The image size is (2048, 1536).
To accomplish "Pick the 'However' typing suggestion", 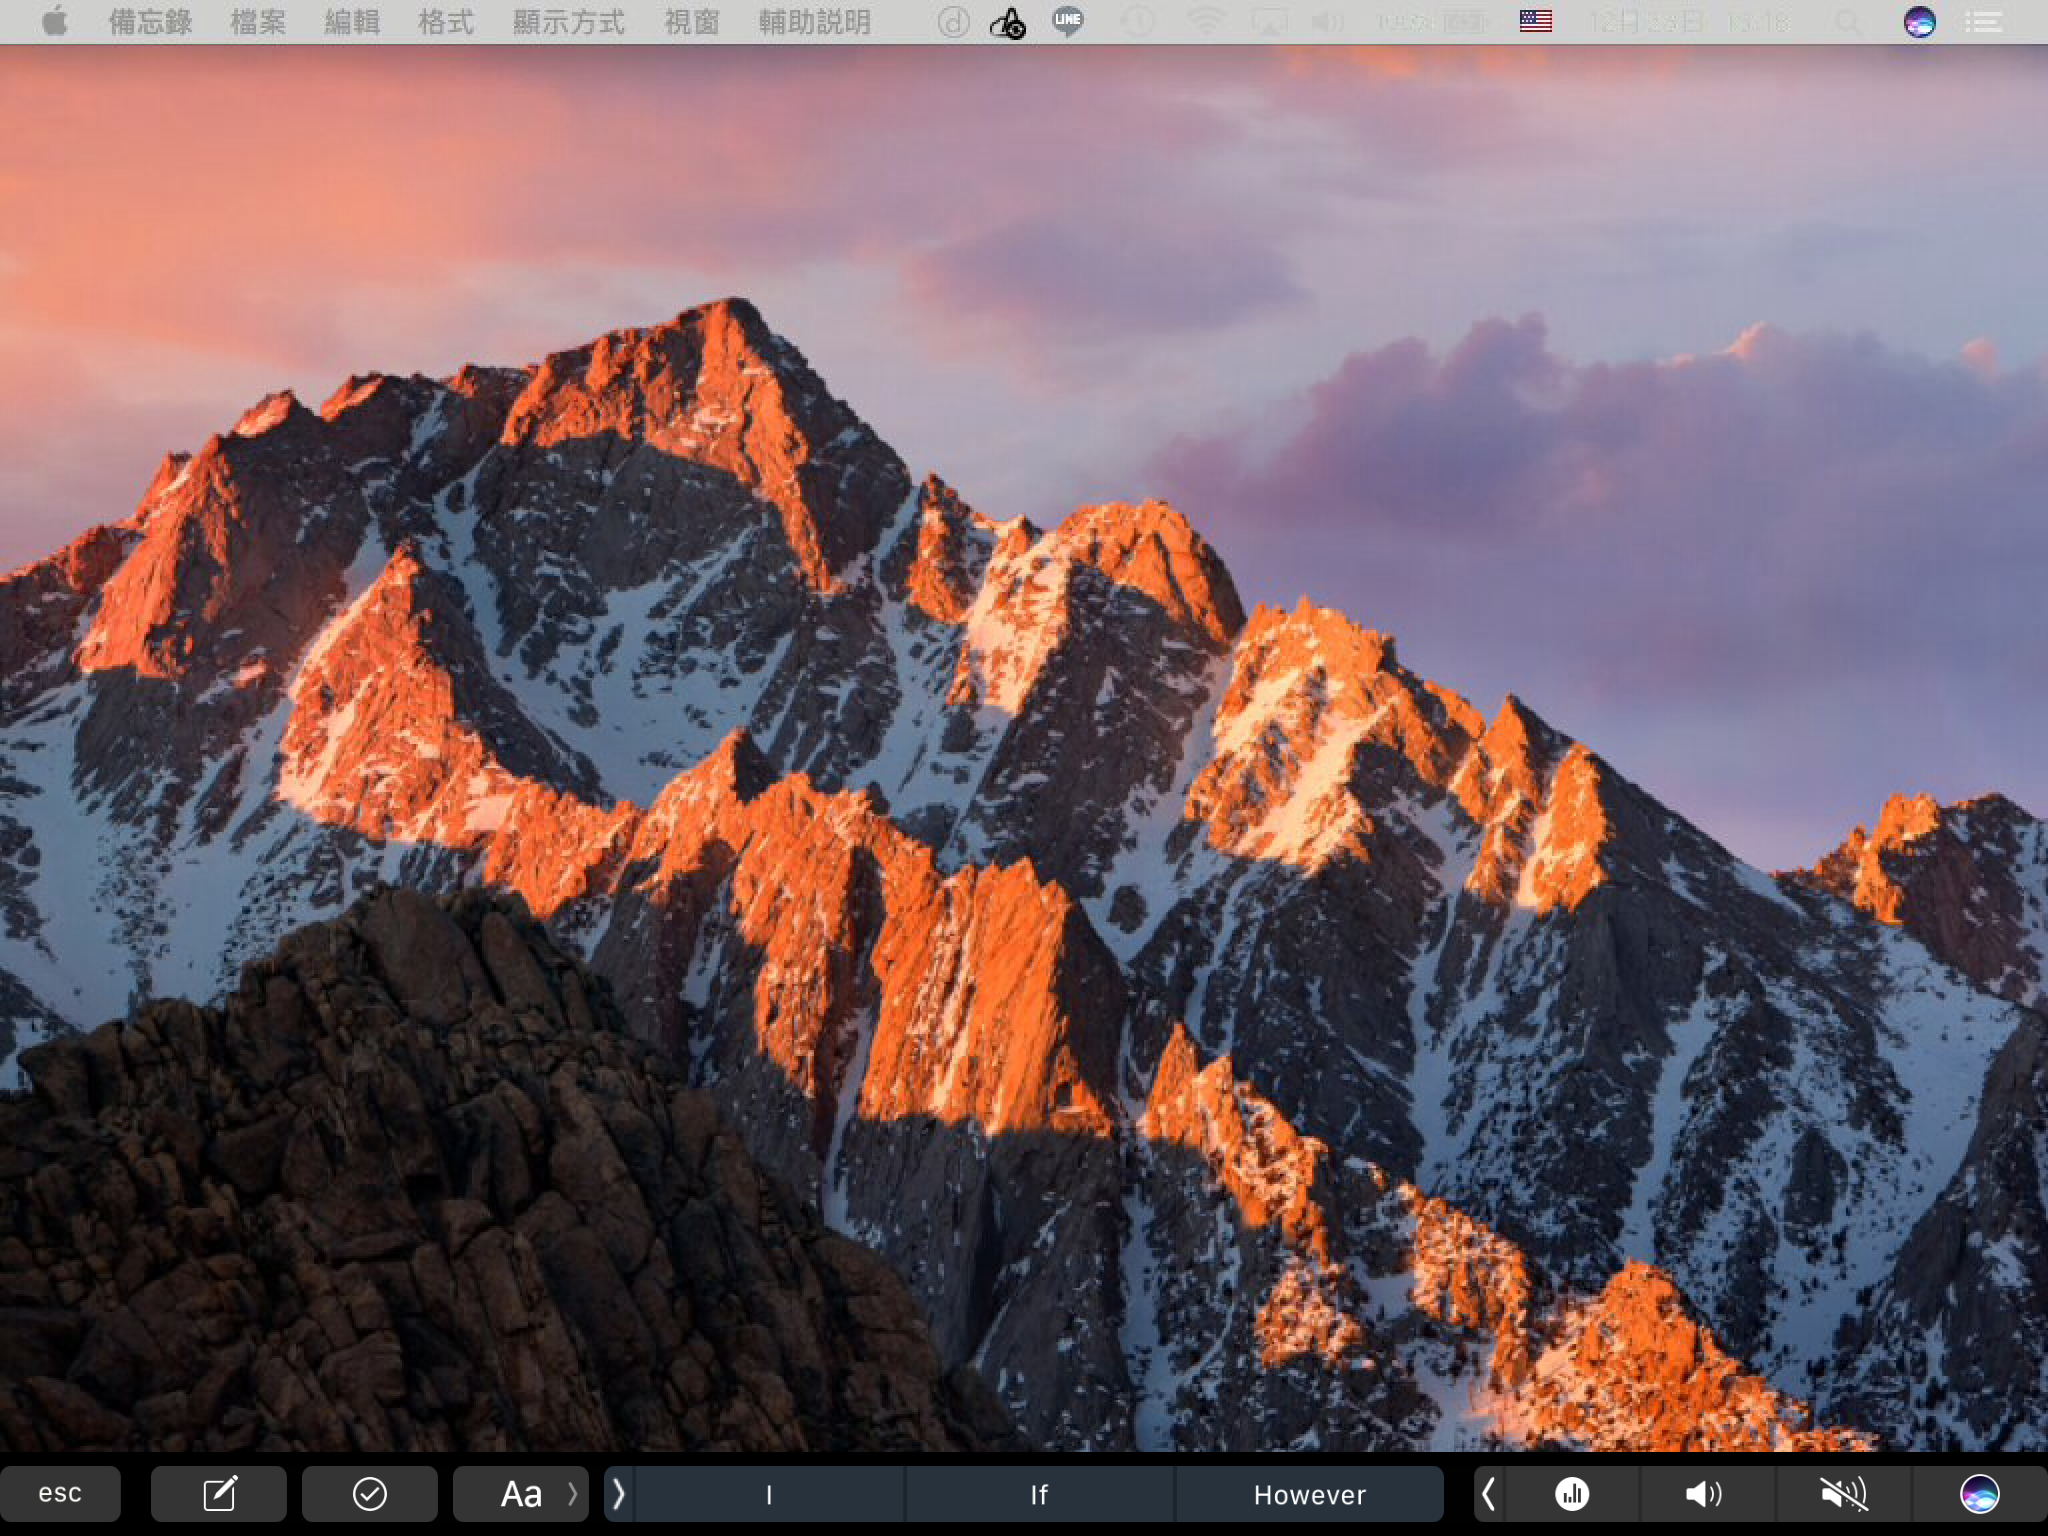I will tap(1310, 1494).
